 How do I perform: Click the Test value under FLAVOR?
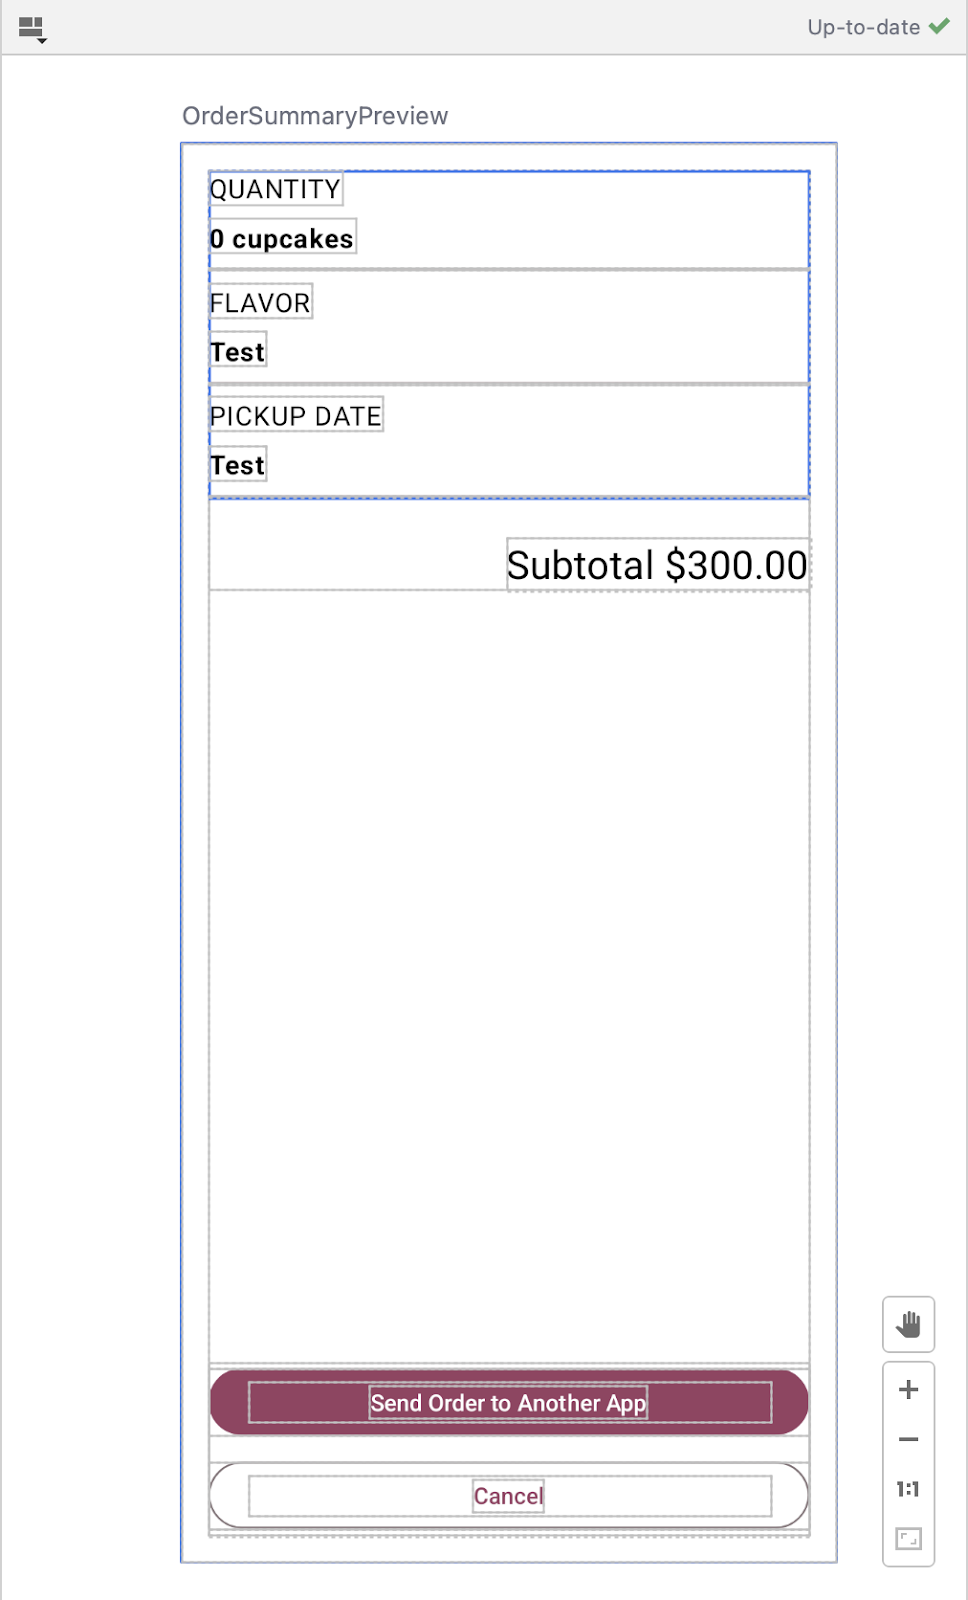pos(238,352)
